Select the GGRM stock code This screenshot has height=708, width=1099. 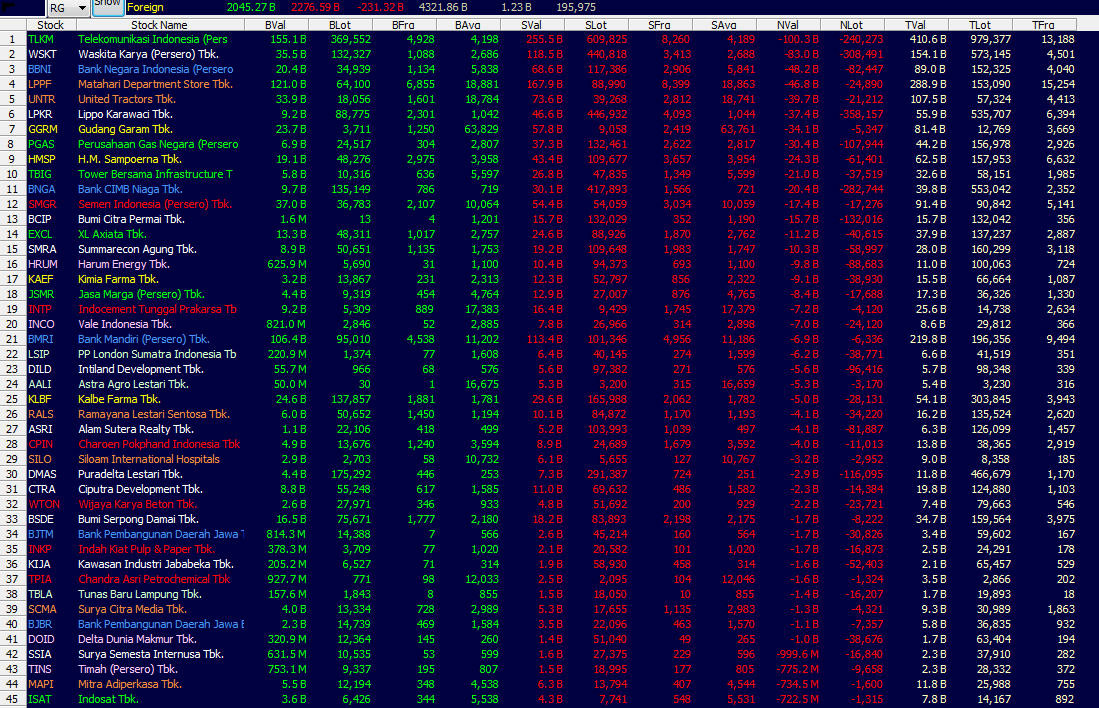(x=43, y=129)
